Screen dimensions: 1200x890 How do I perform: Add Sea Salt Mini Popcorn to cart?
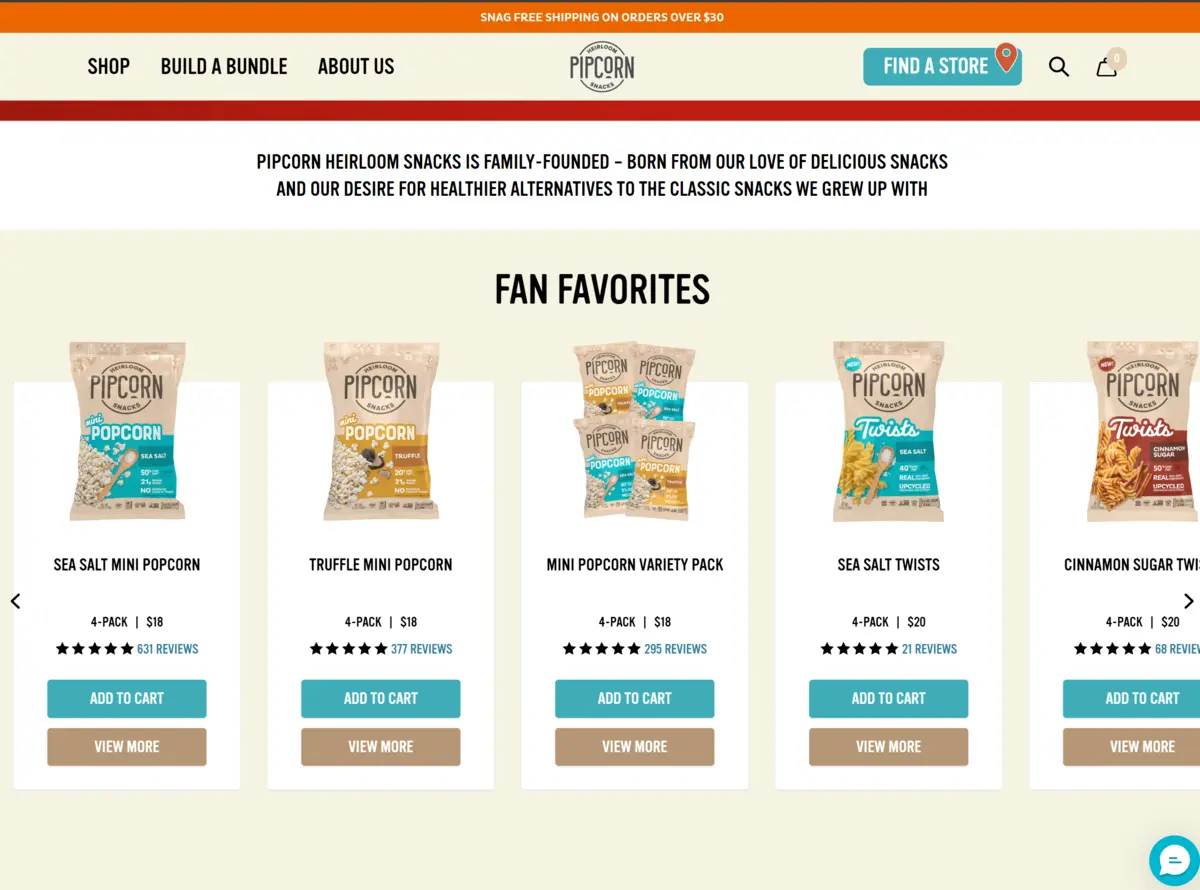pyautogui.click(x=127, y=699)
